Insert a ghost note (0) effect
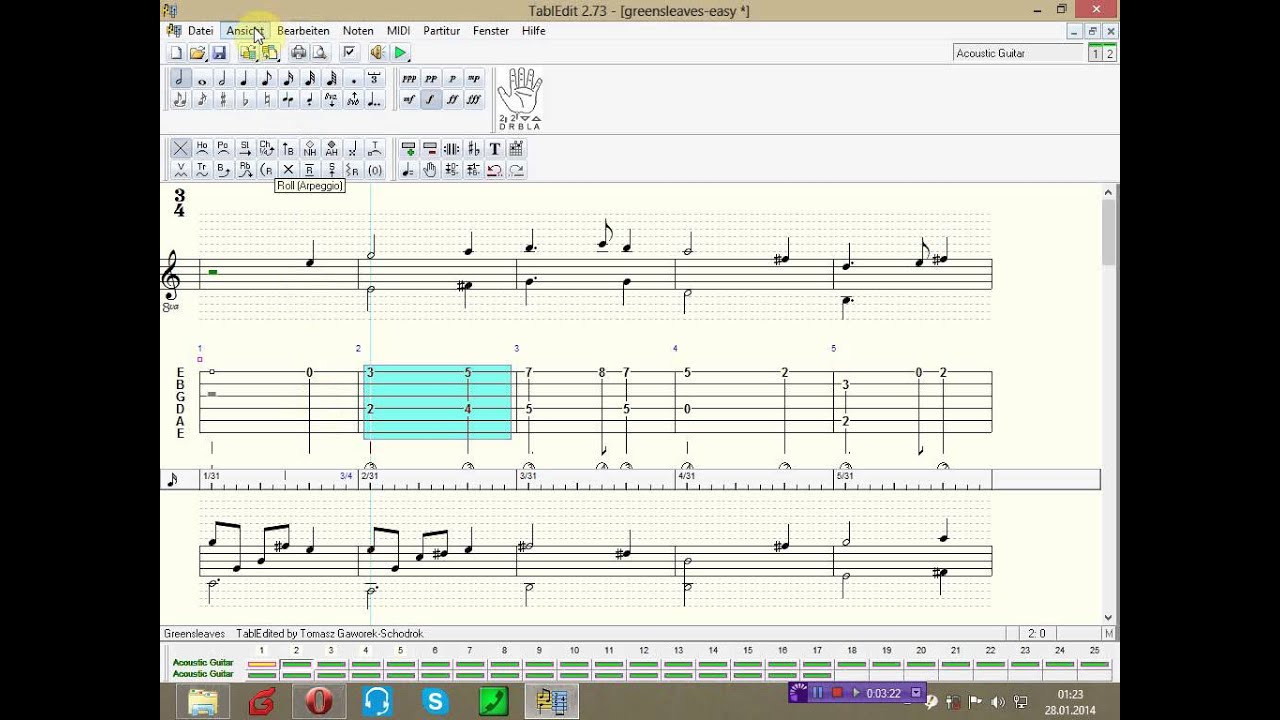Screen dimensions: 1280x720 (374, 170)
